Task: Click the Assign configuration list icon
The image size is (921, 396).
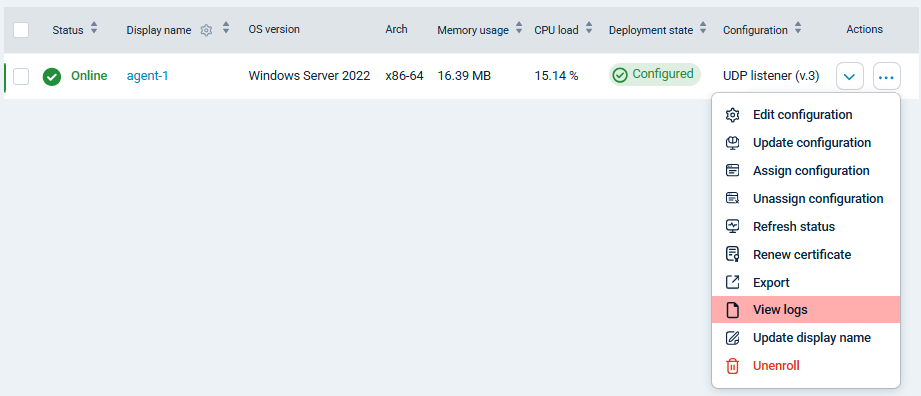Action: [x=732, y=170]
